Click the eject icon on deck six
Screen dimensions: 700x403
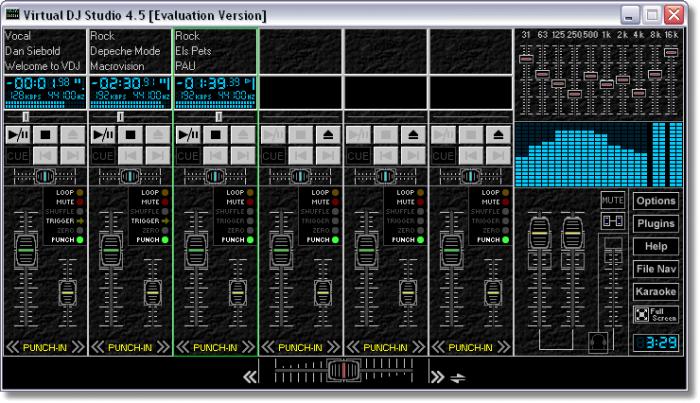498,133
